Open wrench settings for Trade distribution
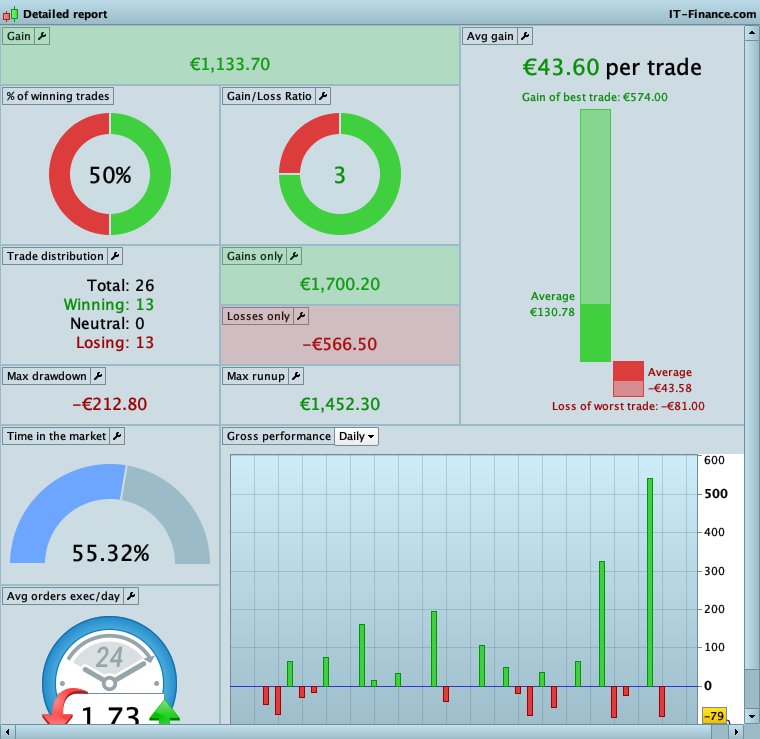This screenshot has width=760, height=739. 115,256
